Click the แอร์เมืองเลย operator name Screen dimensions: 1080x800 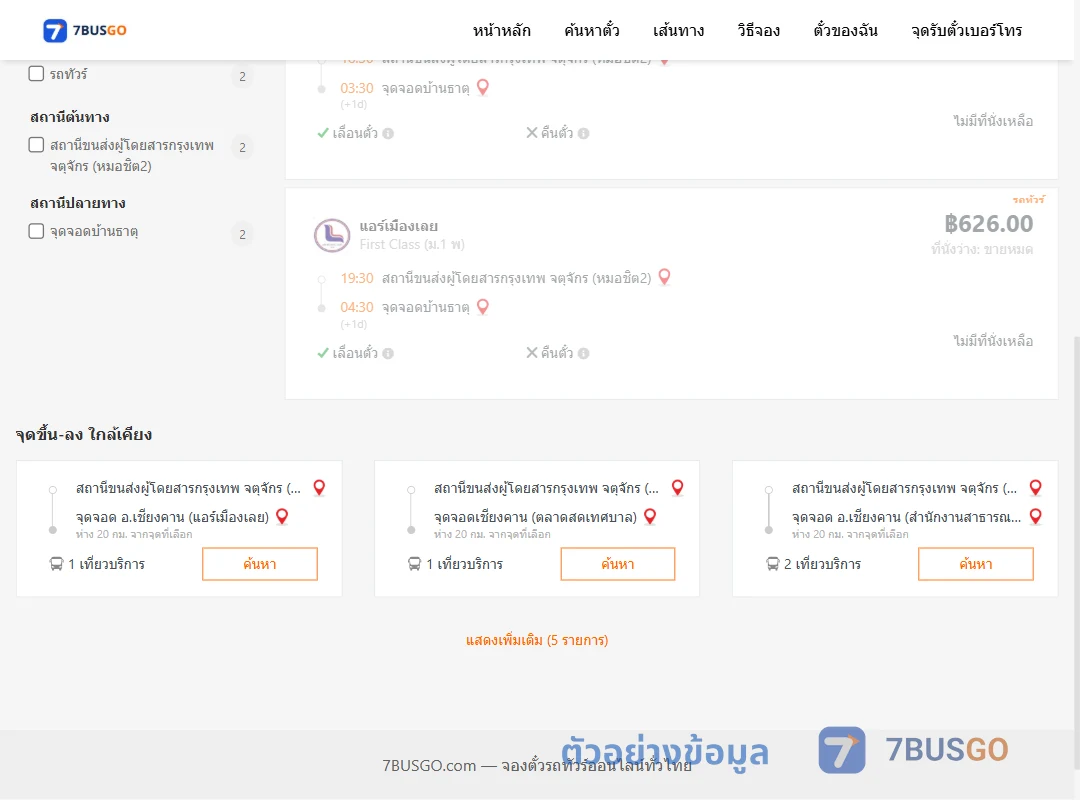point(398,226)
